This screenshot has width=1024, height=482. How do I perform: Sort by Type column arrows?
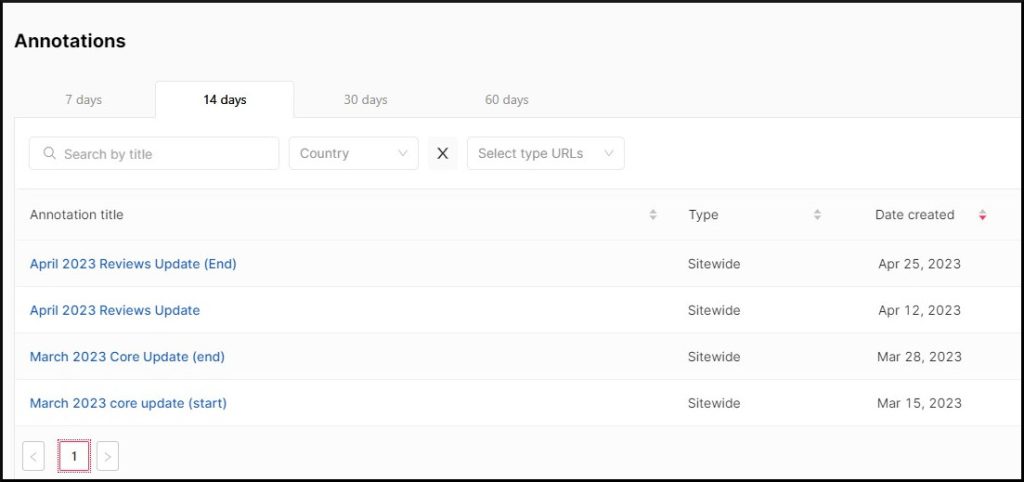pyautogui.click(x=817, y=215)
